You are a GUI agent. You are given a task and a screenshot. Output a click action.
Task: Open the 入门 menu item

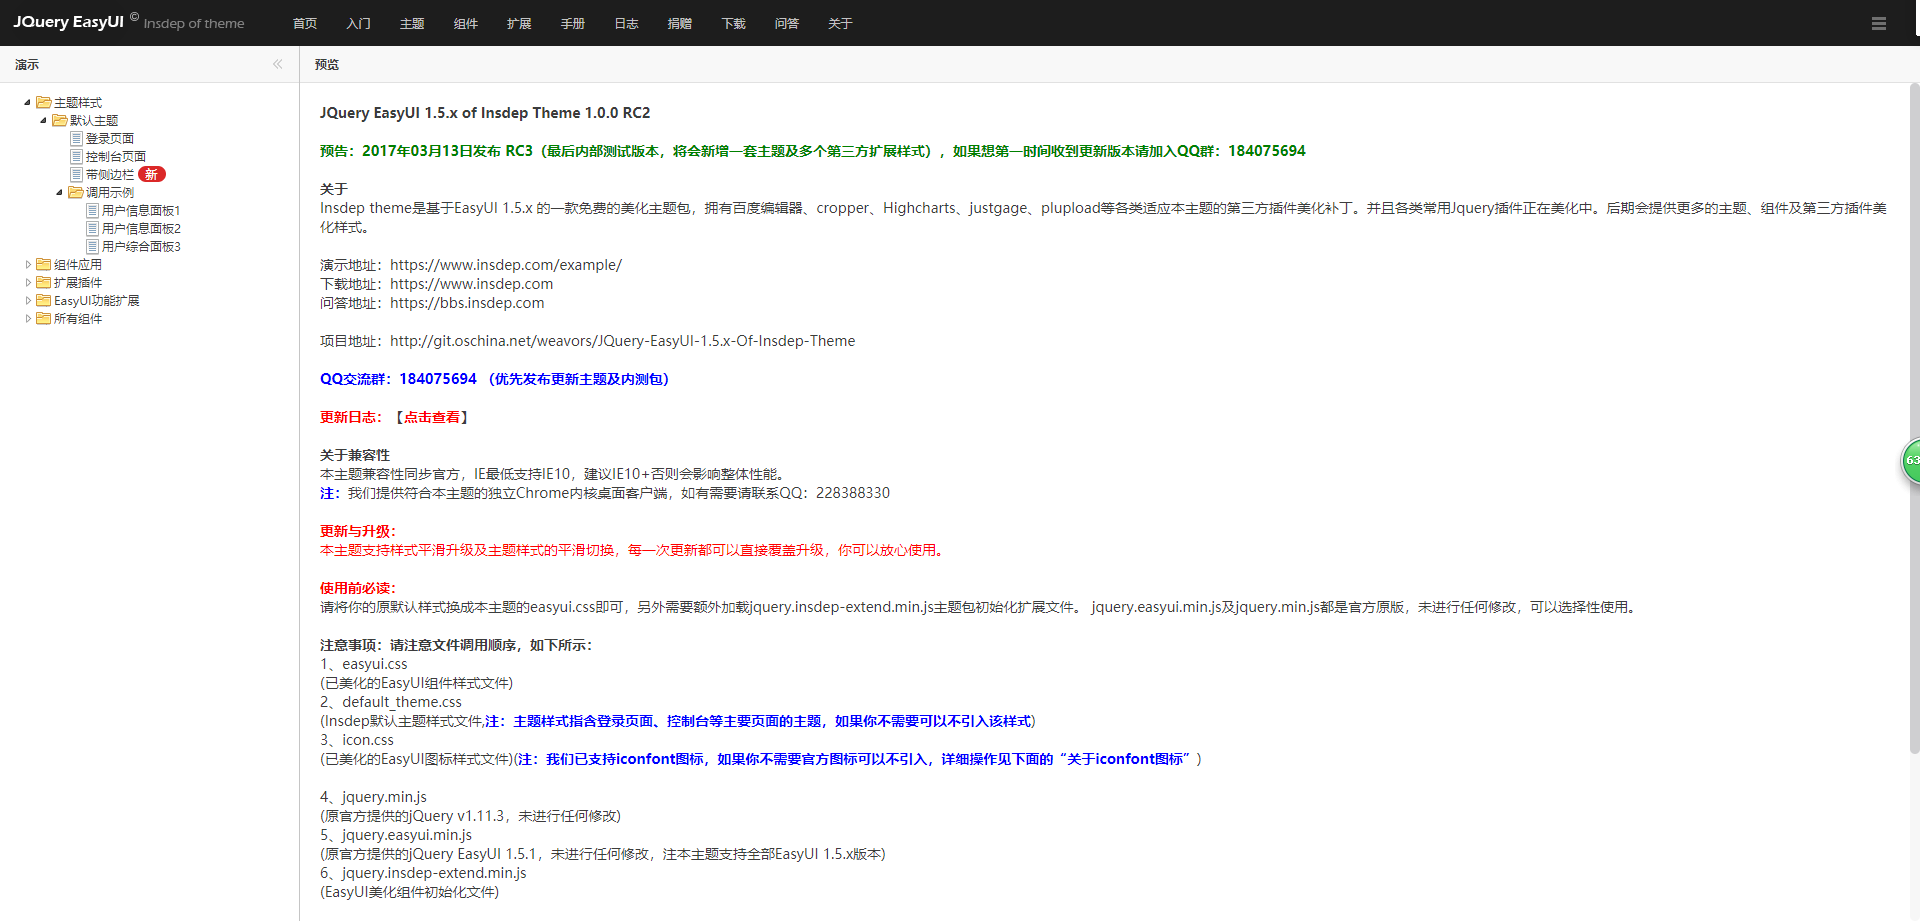pos(358,23)
